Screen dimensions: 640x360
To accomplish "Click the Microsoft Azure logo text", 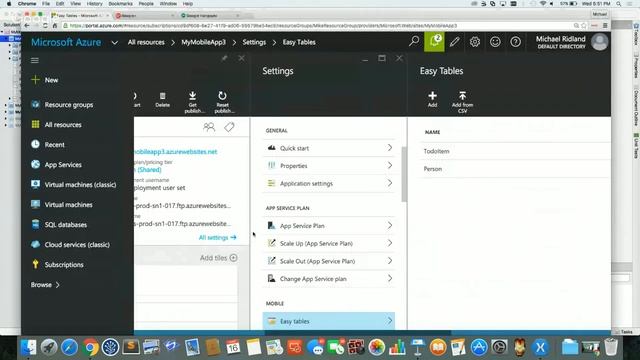I will tap(66, 42).
